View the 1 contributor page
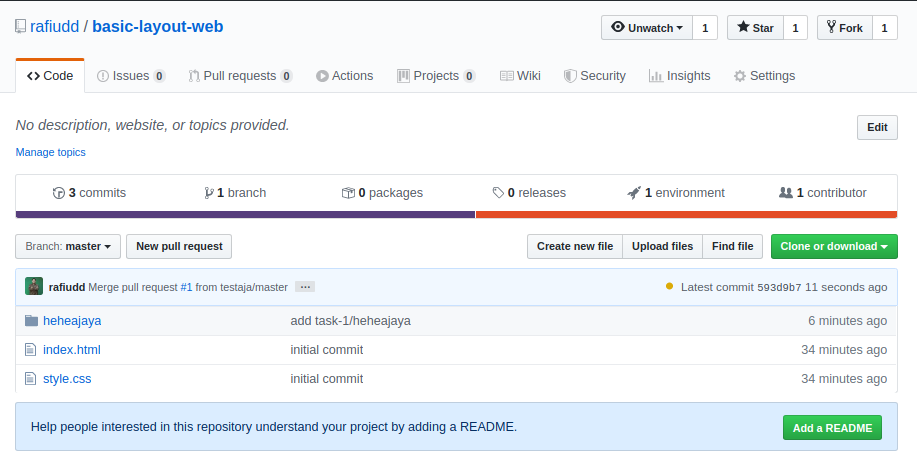 pos(823,193)
